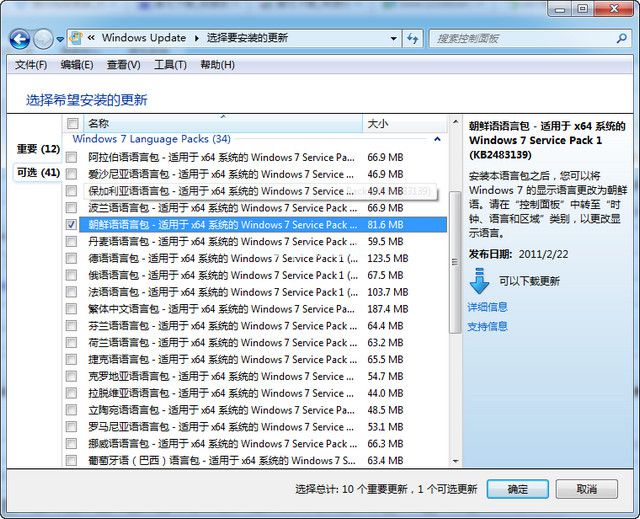
Task: Click the refresh button beside address bar
Action: click(413, 39)
